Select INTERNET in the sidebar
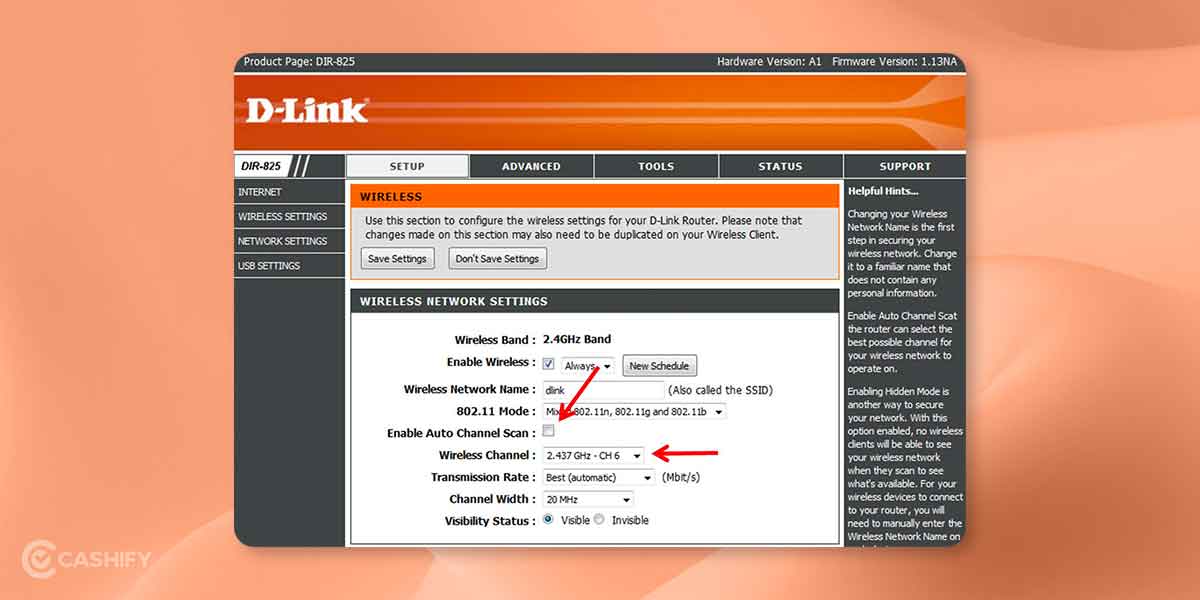This screenshot has width=1200, height=600. [x=289, y=192]
